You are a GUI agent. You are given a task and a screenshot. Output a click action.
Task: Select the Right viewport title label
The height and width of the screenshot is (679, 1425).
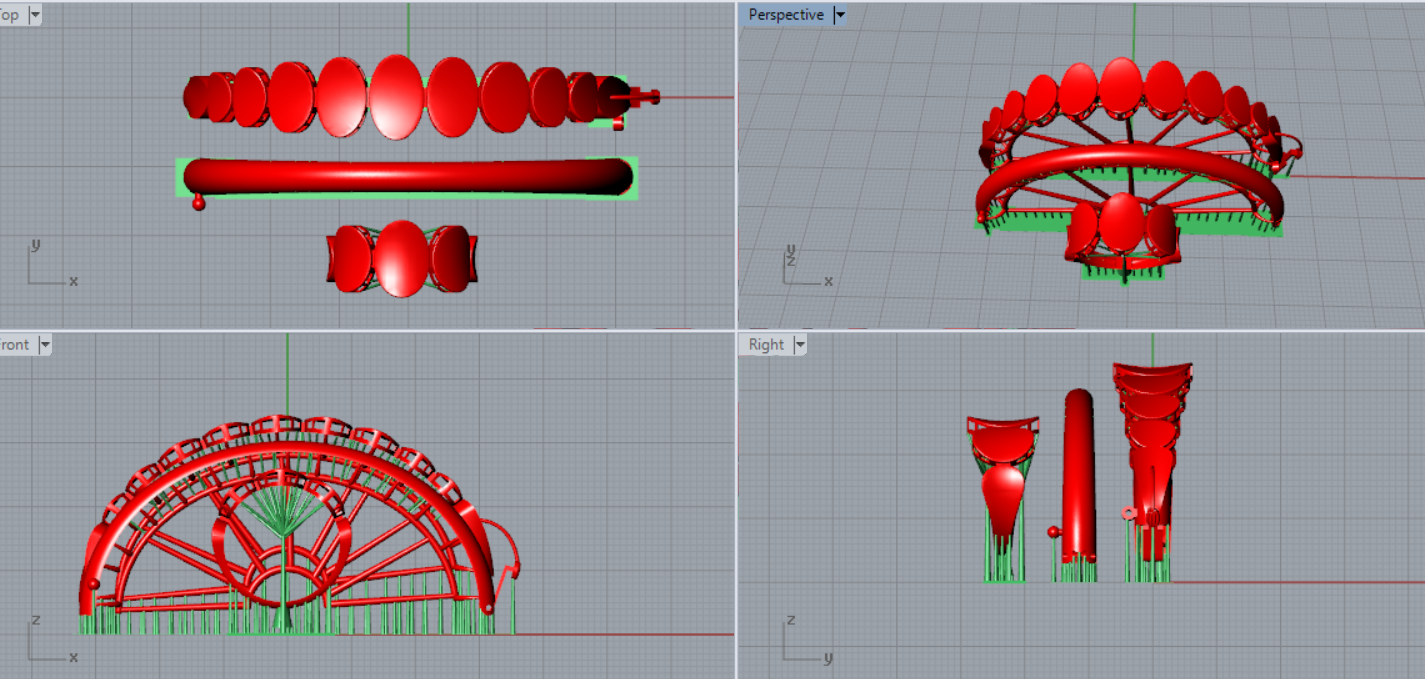point(766,345)
